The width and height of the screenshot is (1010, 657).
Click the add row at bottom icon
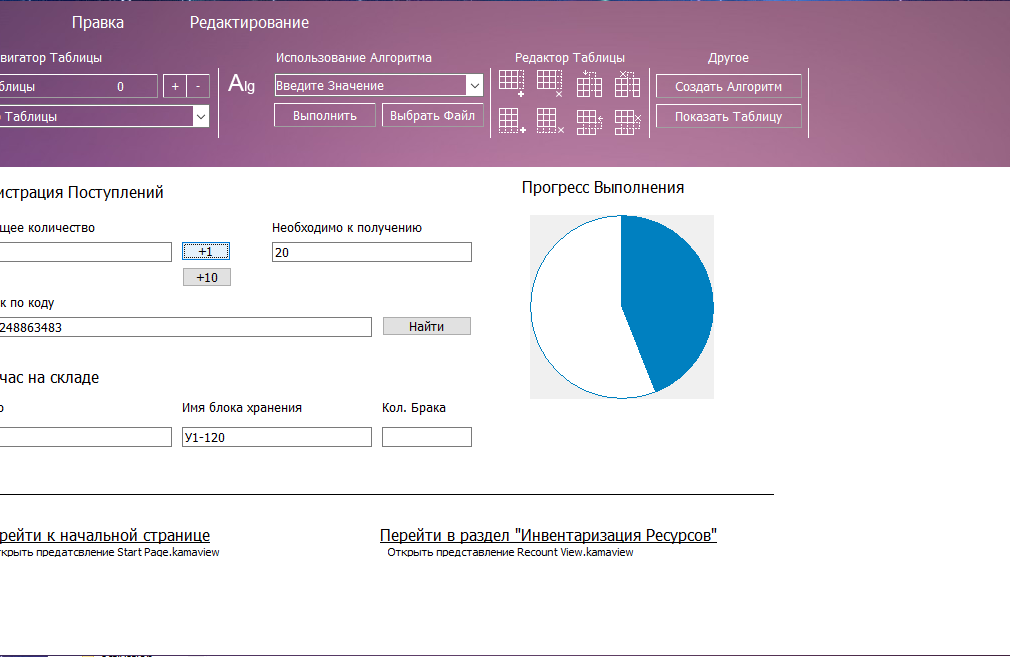[512, 120]
